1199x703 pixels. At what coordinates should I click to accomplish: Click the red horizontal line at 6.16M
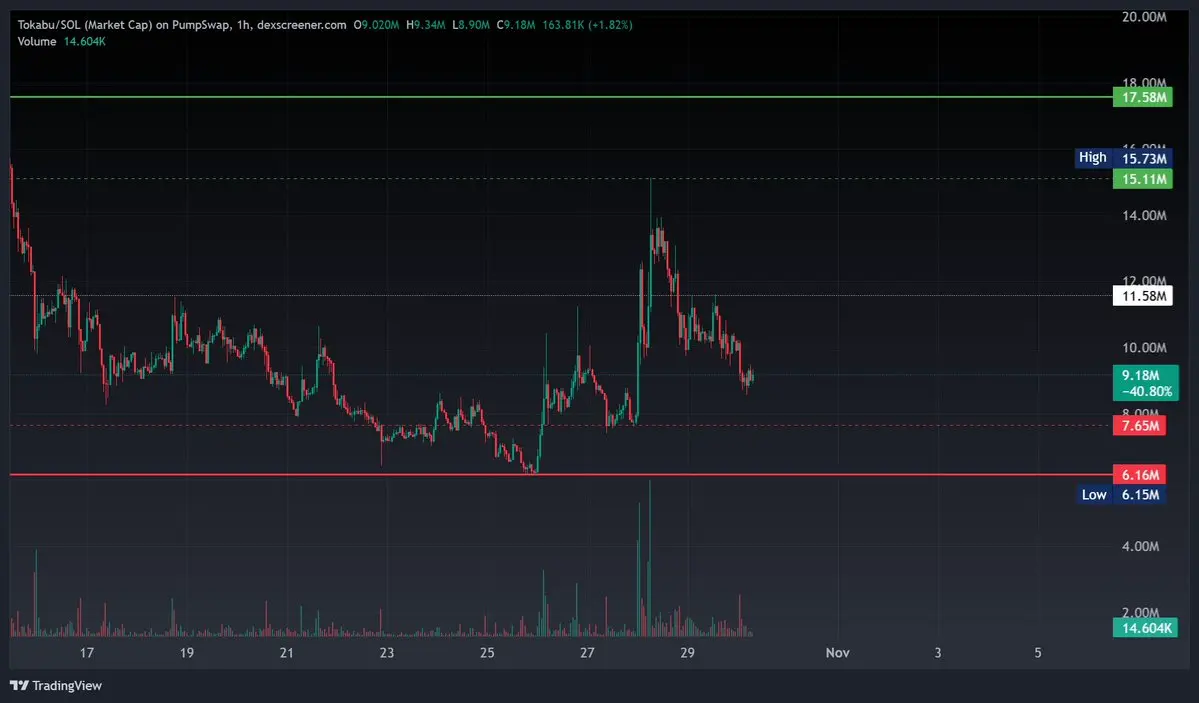tap(561, 475)
